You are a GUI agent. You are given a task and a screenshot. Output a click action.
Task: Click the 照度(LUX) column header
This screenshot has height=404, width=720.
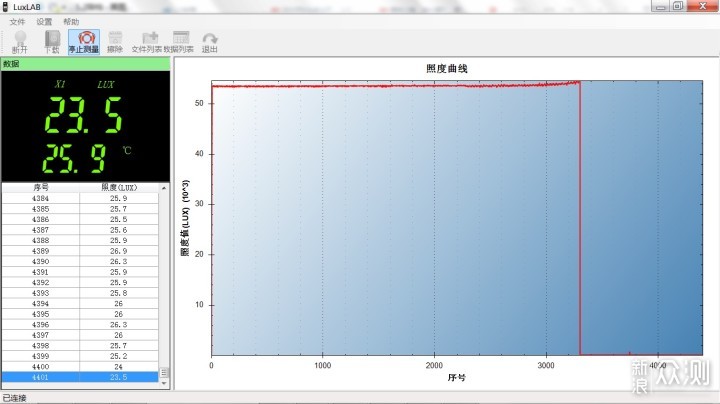tap(119, 187)
